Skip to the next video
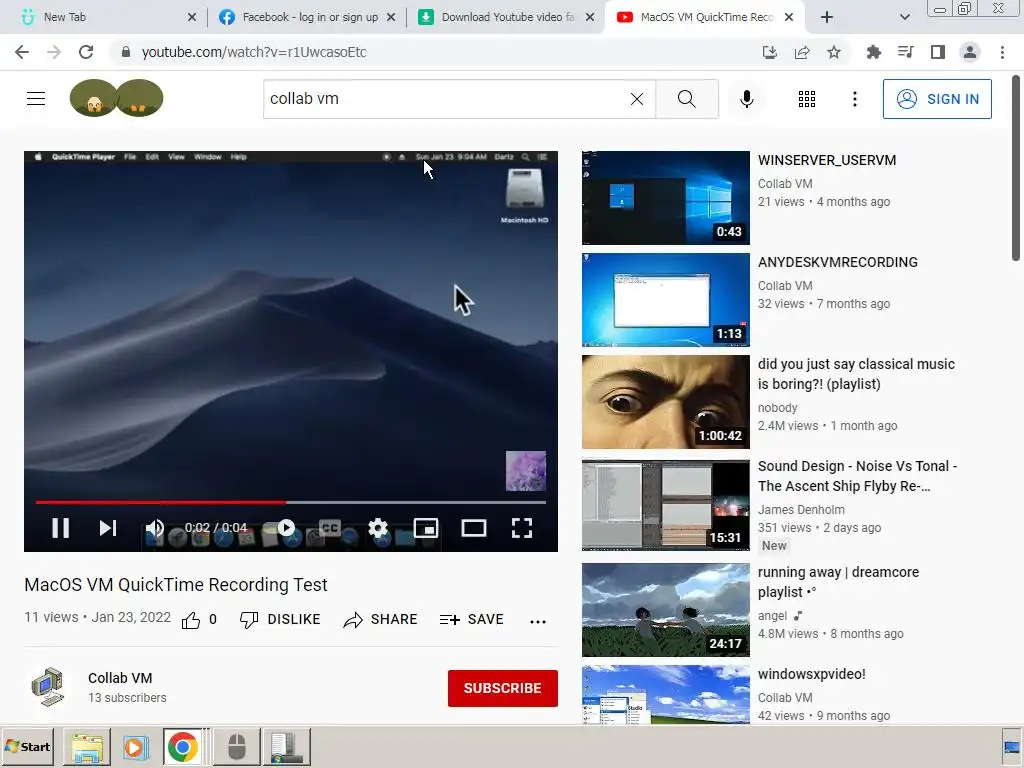This screenshot has width=1024, height=768. coord(108,528)
